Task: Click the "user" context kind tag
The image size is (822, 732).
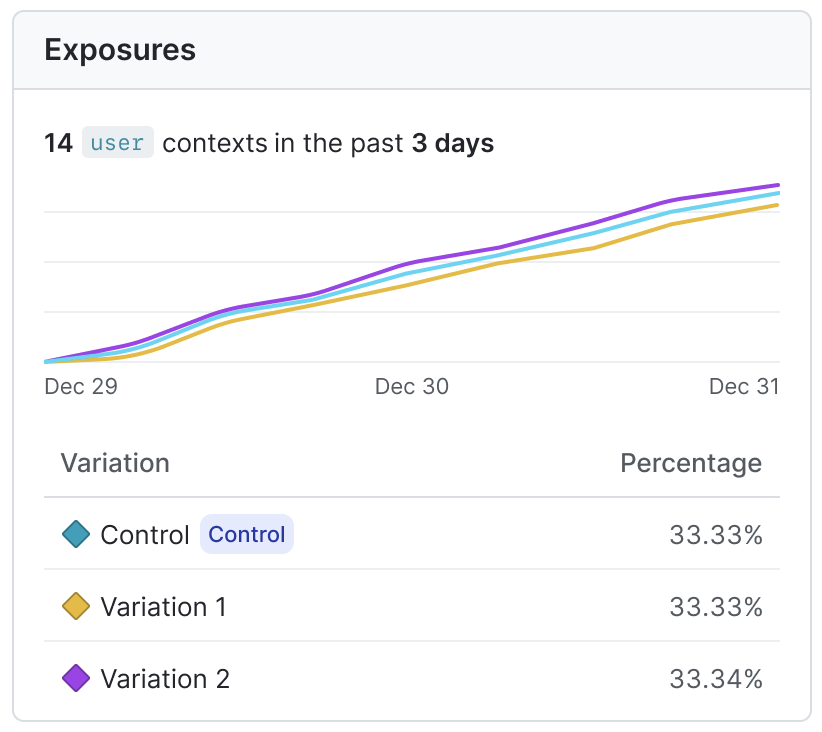Action: coord(117,143)
